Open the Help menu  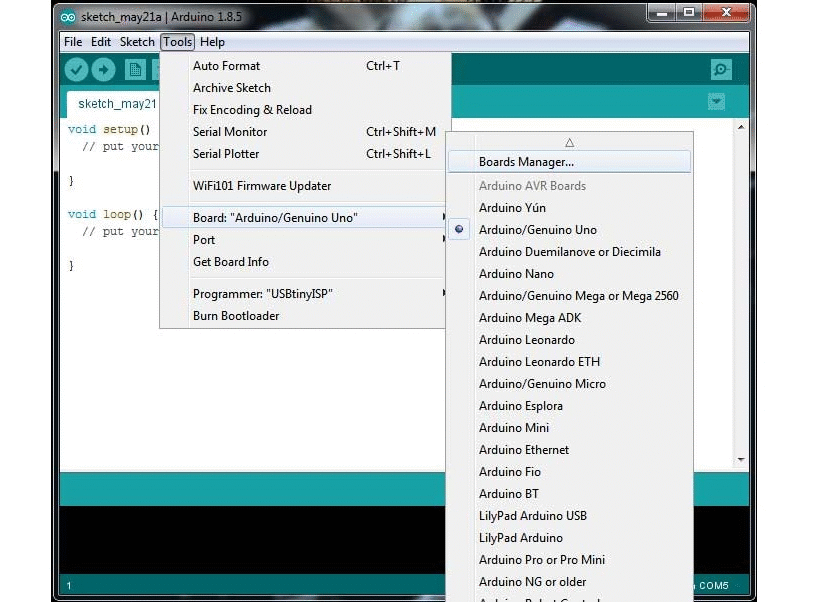tap(212, 42)
